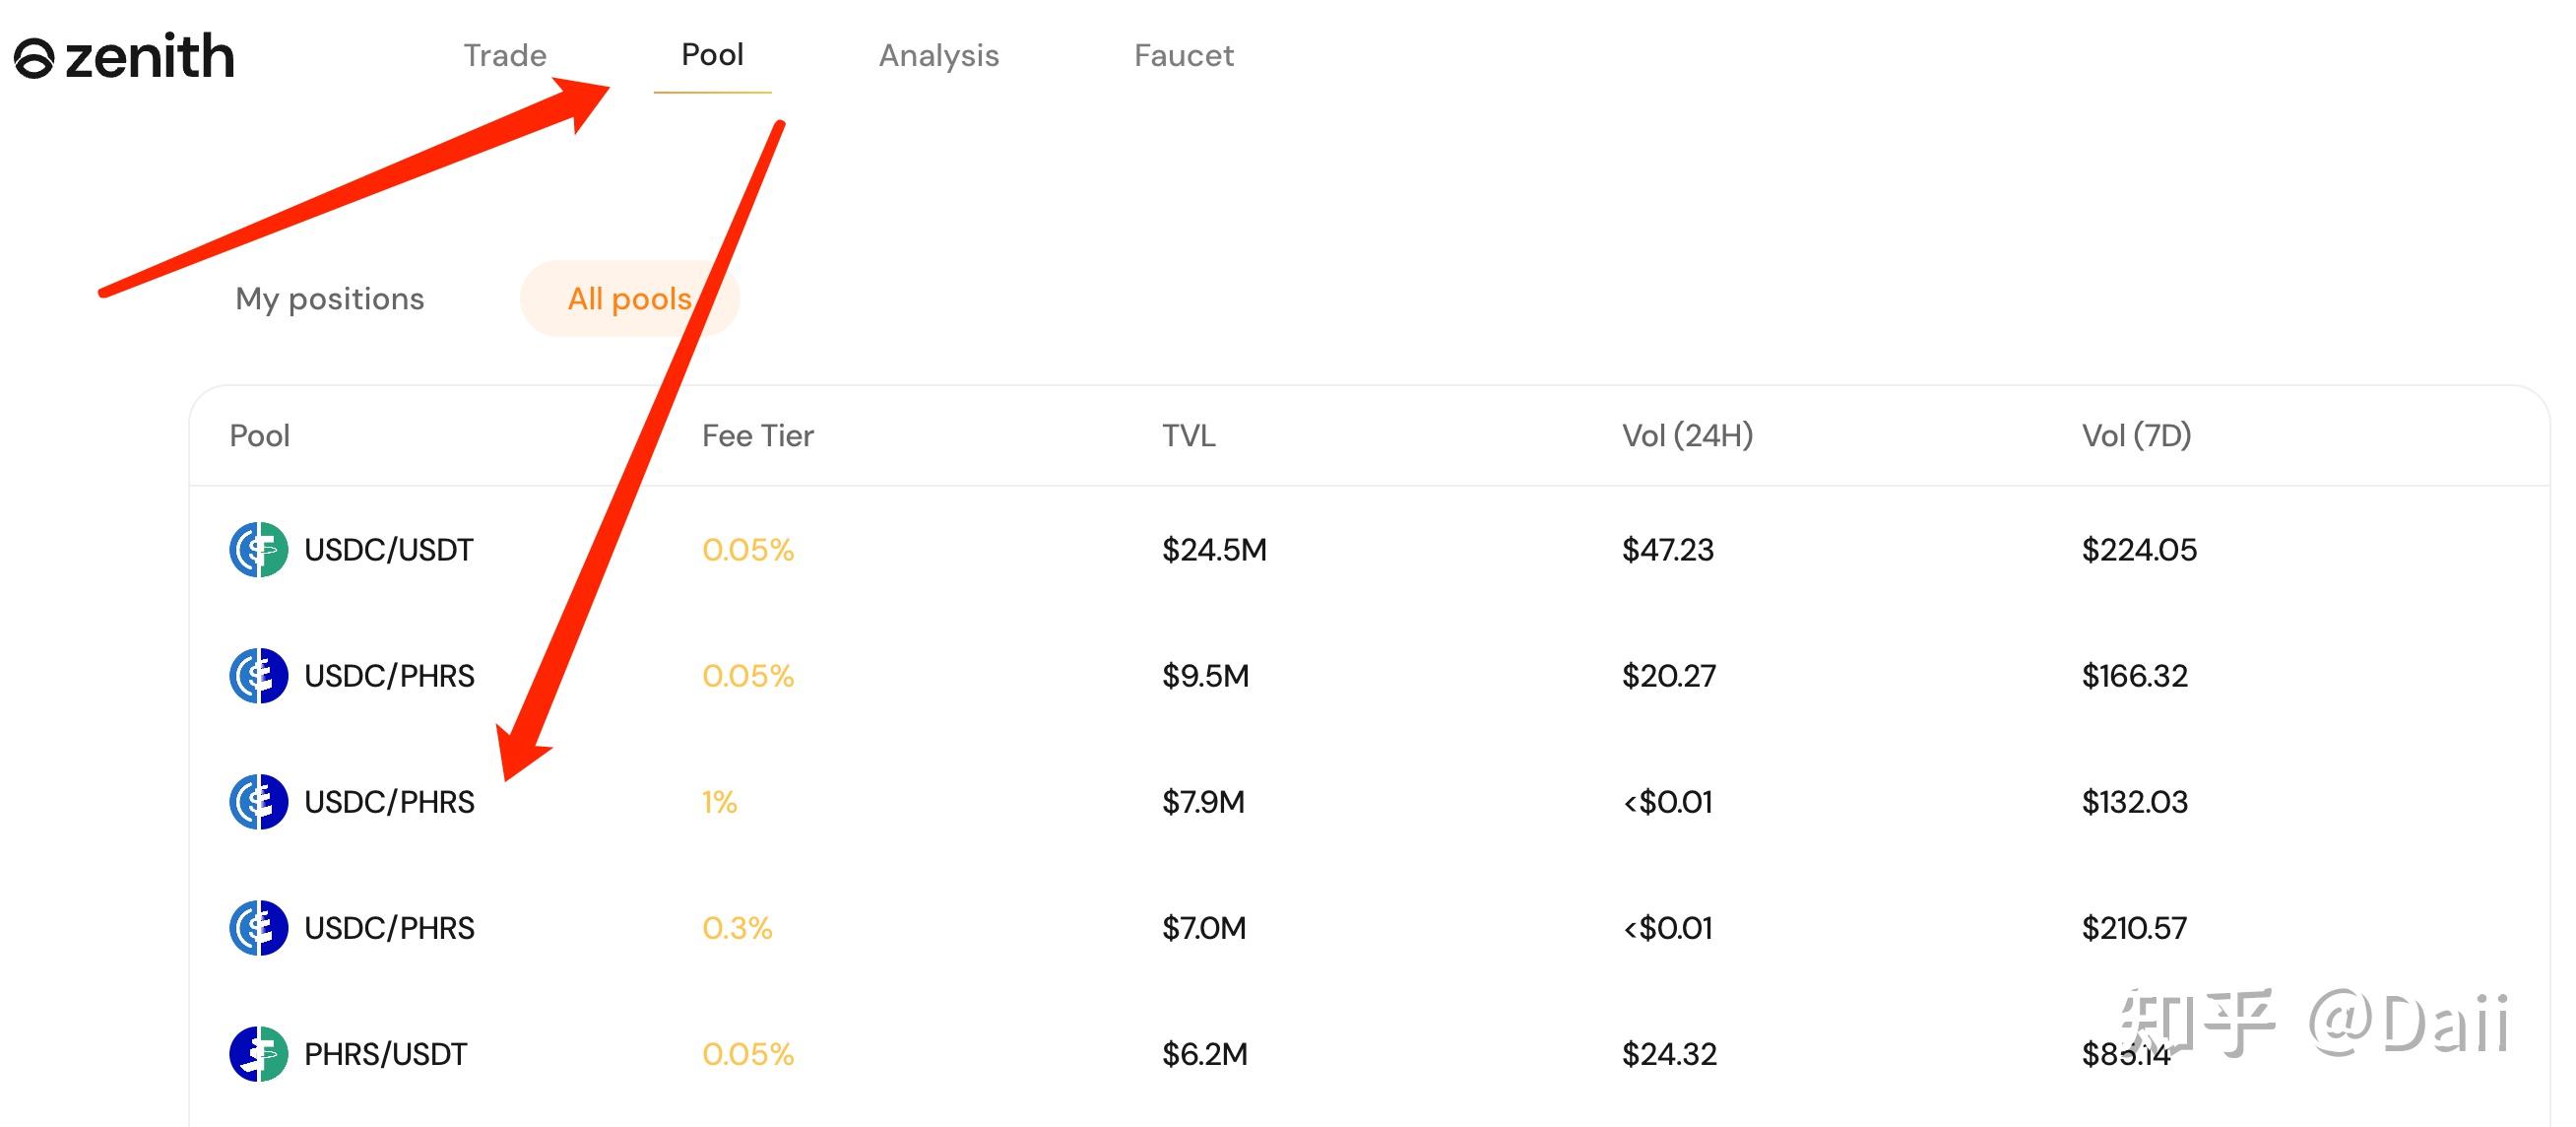The height and width of the screenshot is (1127, 2576).
Task: Select the Pool navigation tab
Action: [712, 54]
